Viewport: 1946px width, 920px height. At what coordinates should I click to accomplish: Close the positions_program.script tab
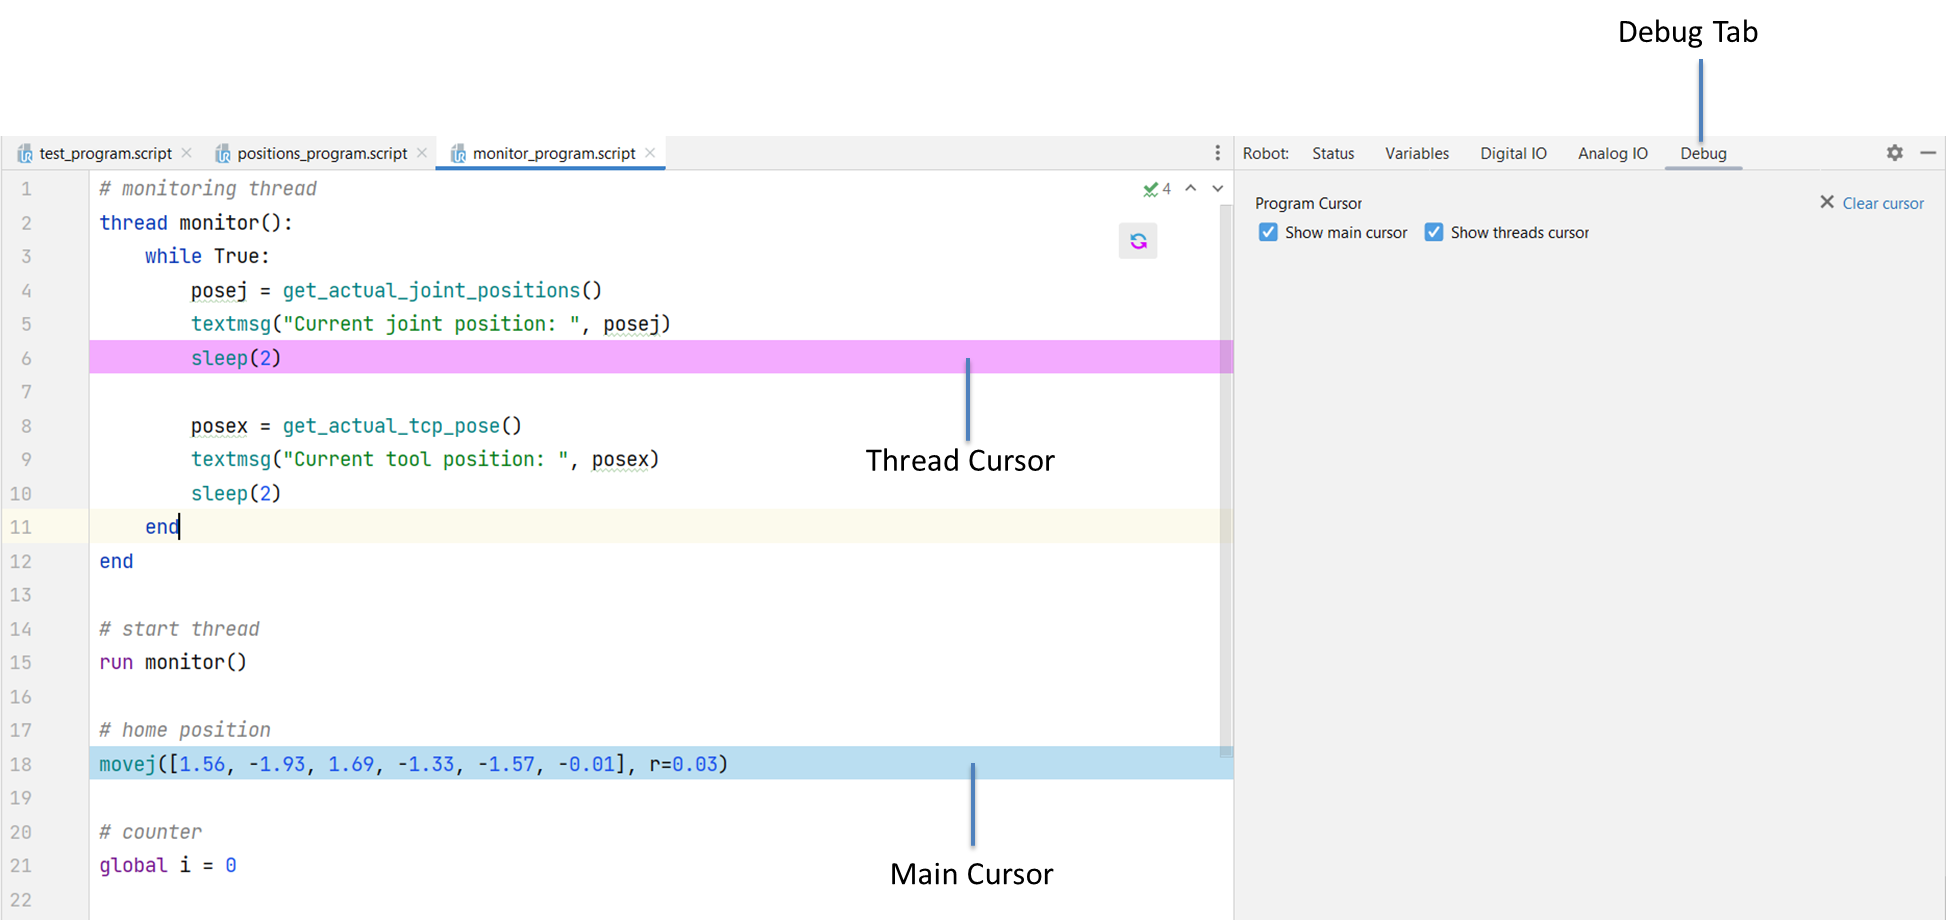click(422, 153)
